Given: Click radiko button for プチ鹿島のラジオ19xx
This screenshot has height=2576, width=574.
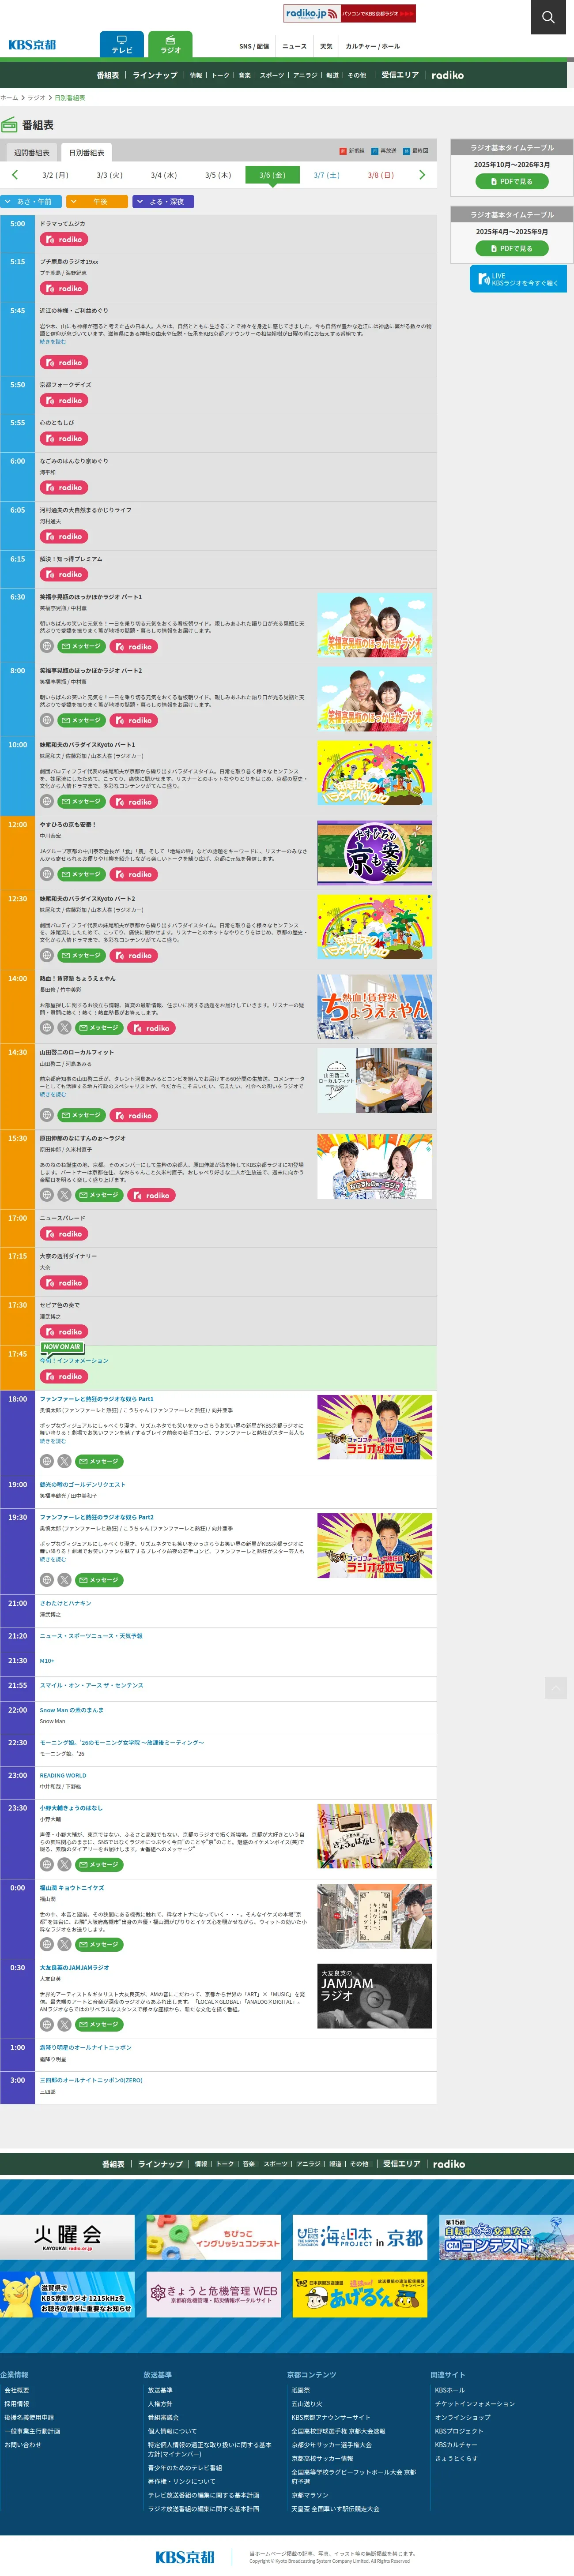Looking at the screenshot, I should tap(64, 288).
